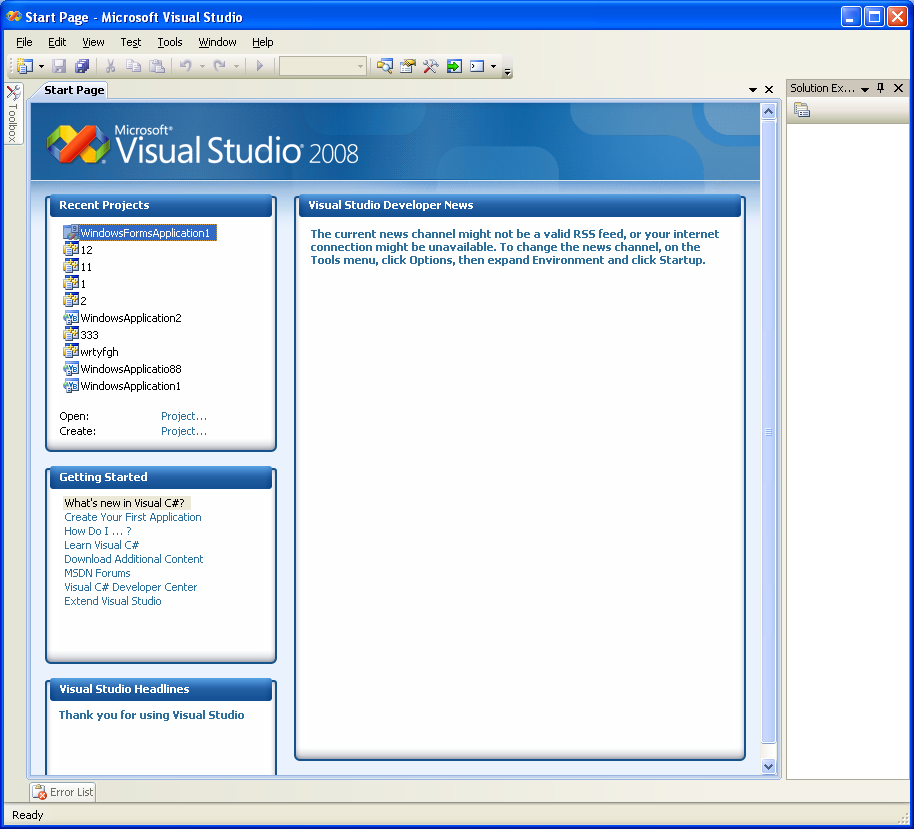
Task: Click the icon beside recent project 1
Action: click(71, 283)
